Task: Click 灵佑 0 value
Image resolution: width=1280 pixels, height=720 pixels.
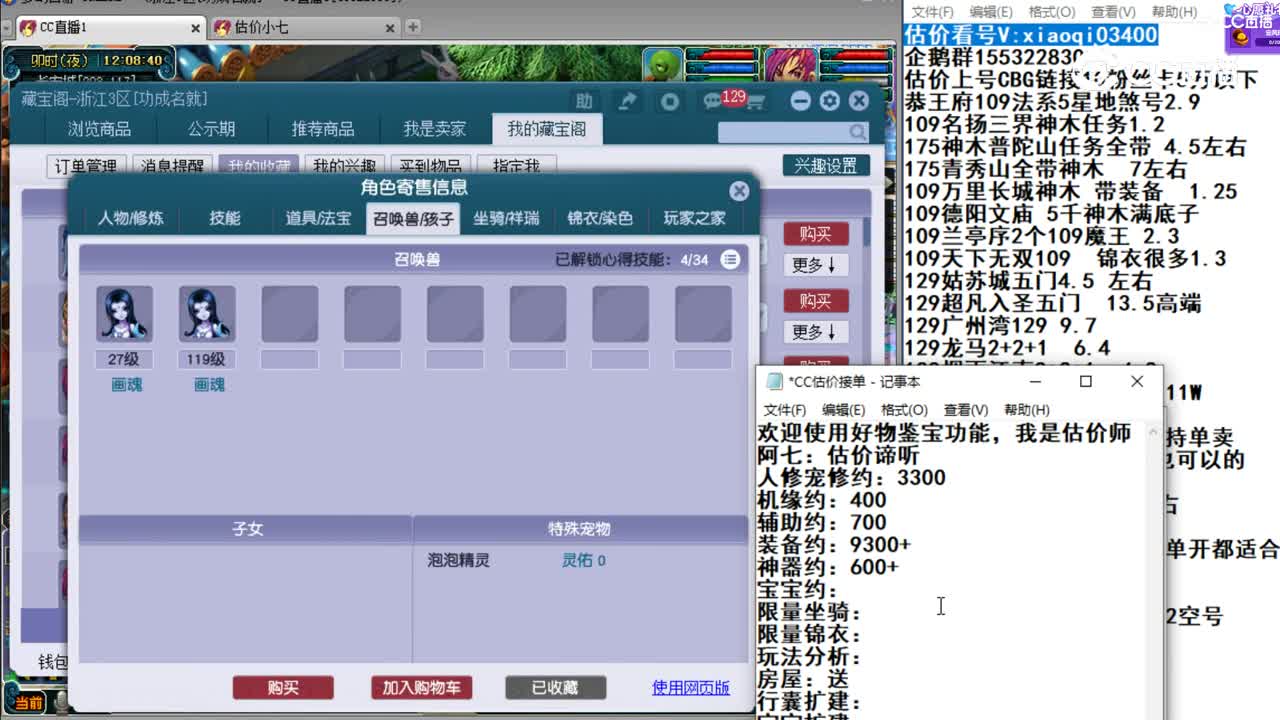Action: [x=583, y=561]
